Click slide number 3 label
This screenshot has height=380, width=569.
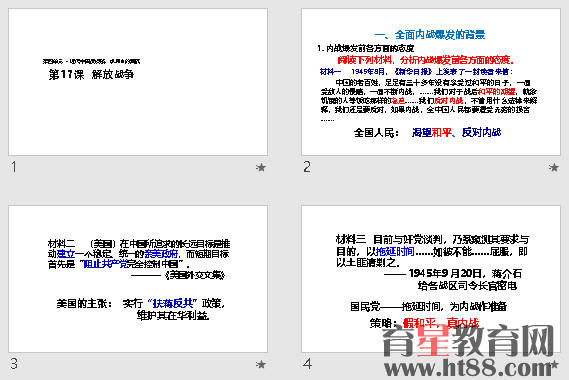(x=14, y=364)
